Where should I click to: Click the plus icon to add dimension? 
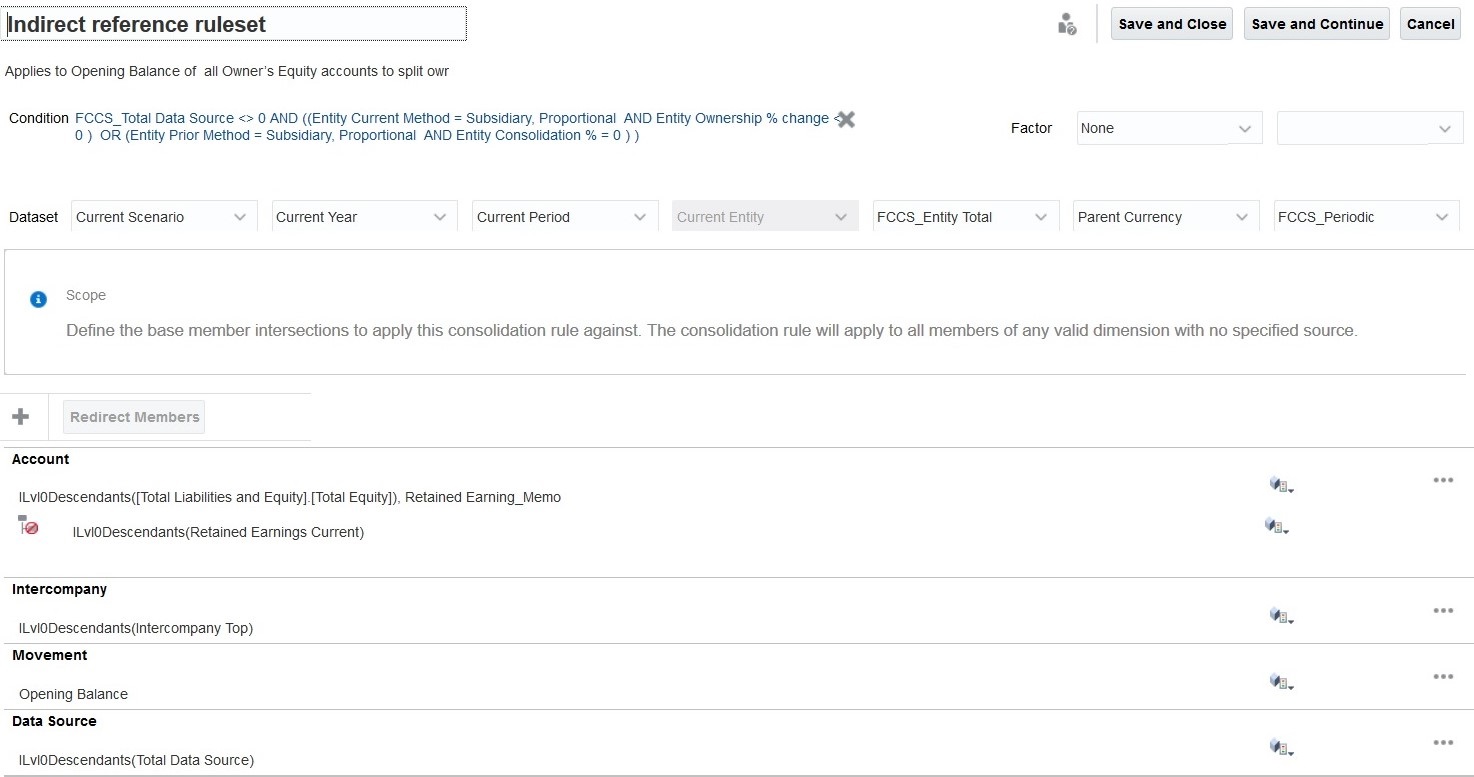point(20,417)
